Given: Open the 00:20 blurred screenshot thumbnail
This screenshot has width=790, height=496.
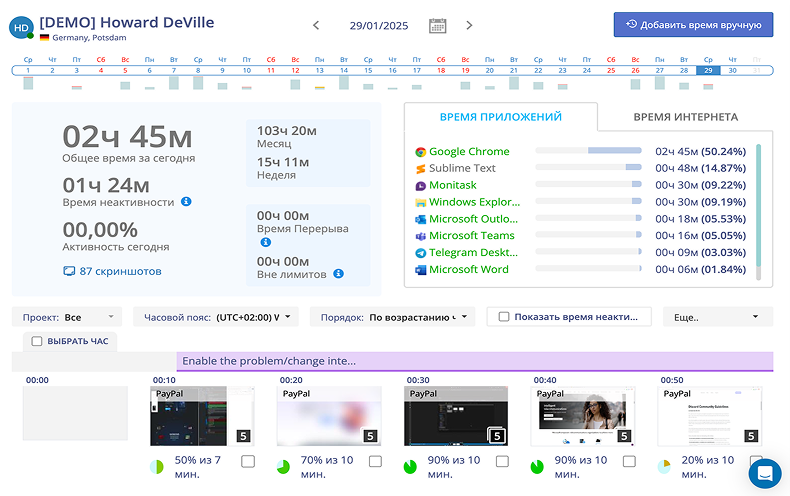Looking at the screenshot, I should click(329, 416).
